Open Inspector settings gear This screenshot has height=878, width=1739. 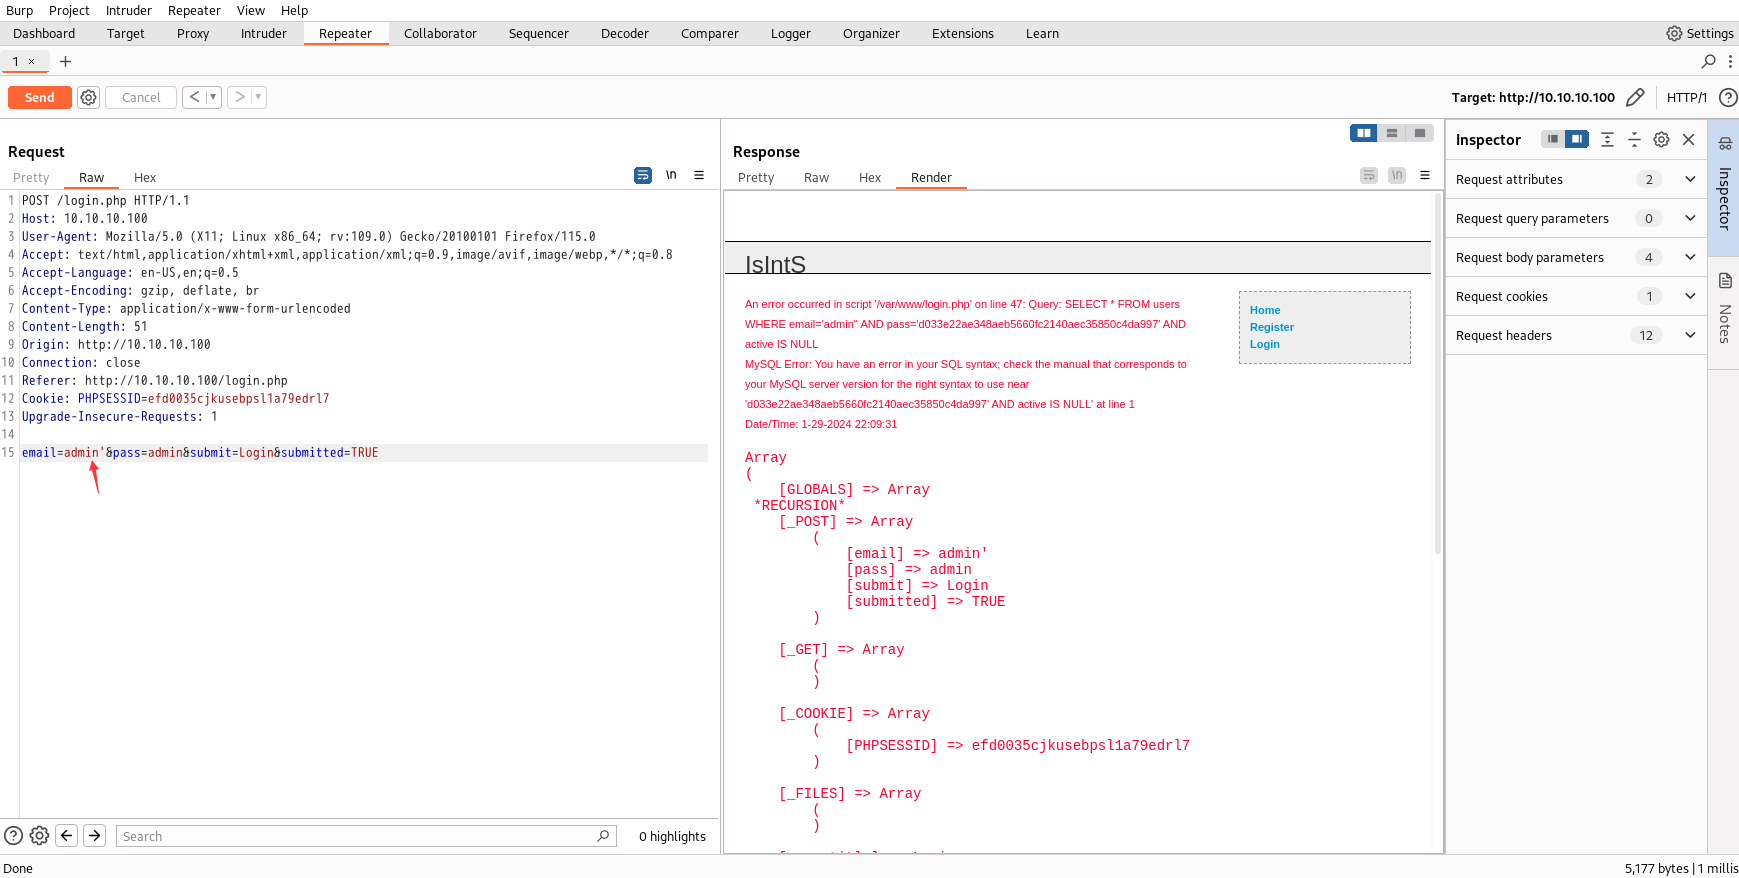pos(1661,139)
